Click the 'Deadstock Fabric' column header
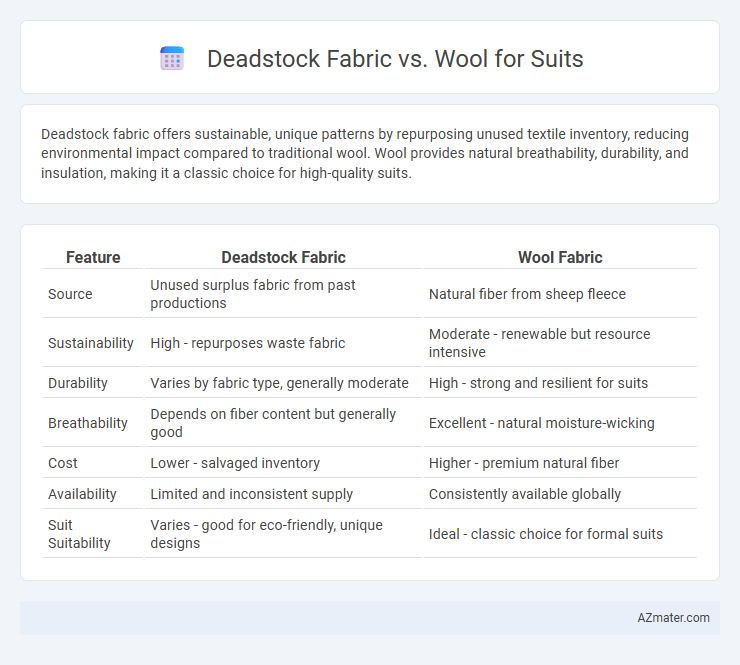 coord(283,257)
